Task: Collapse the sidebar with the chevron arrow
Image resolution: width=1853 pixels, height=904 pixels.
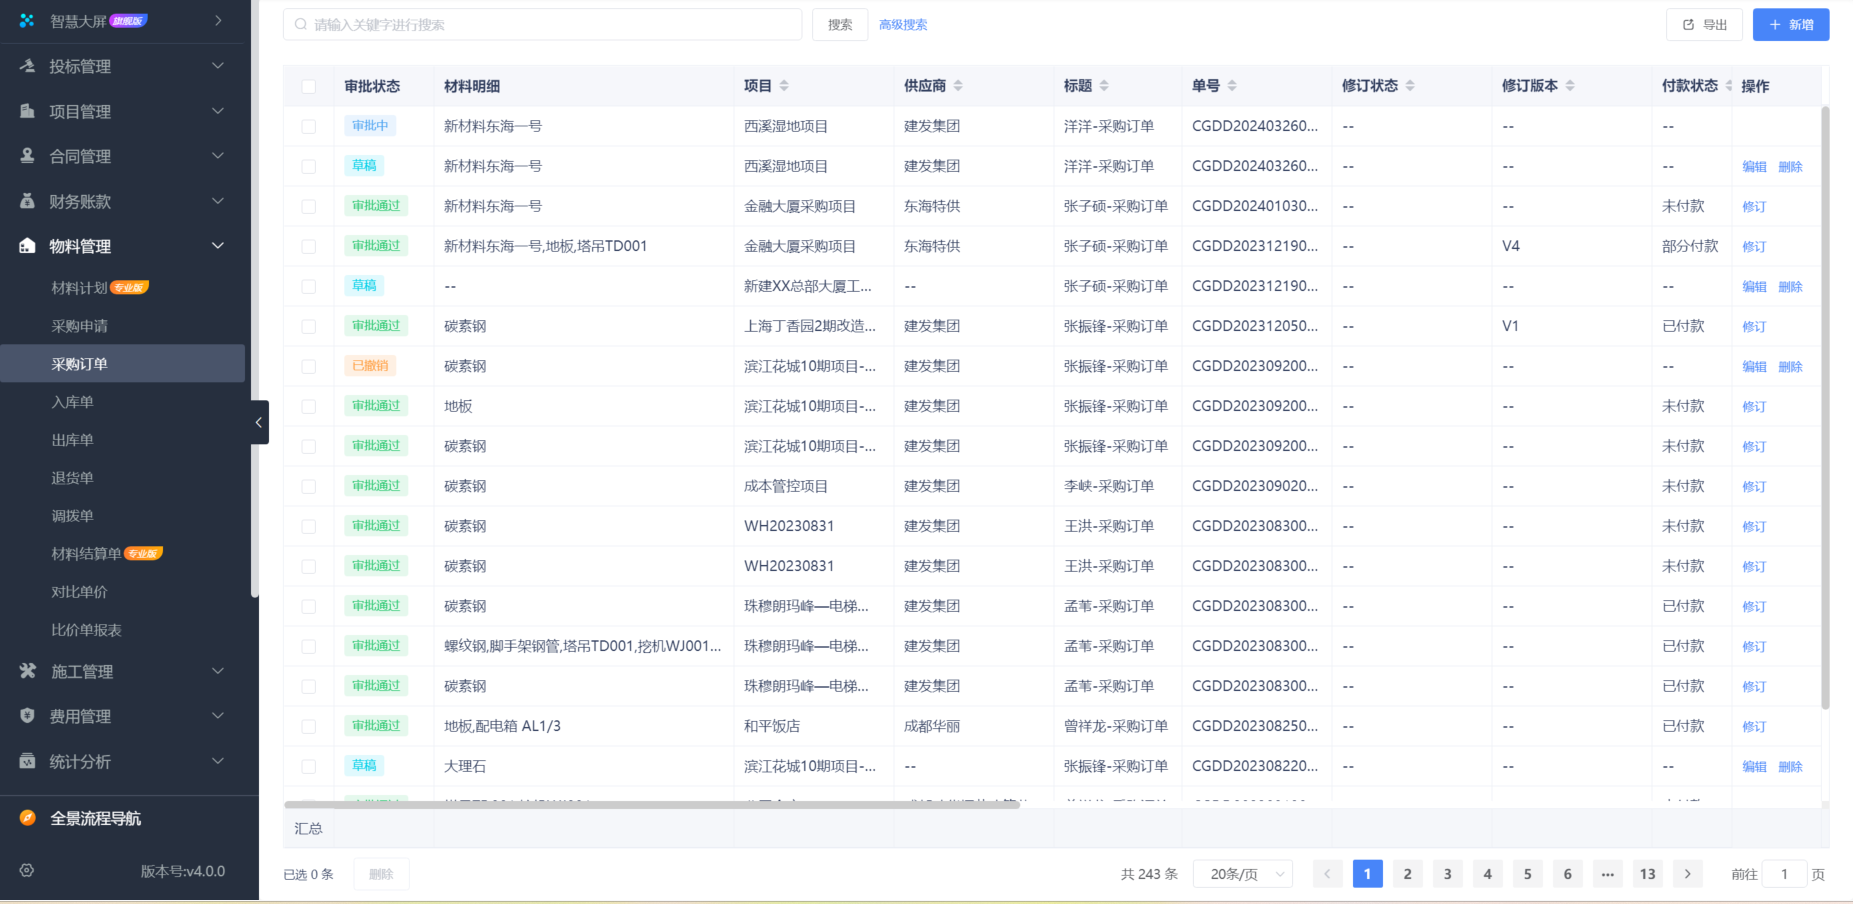Action: coord(259,422)
